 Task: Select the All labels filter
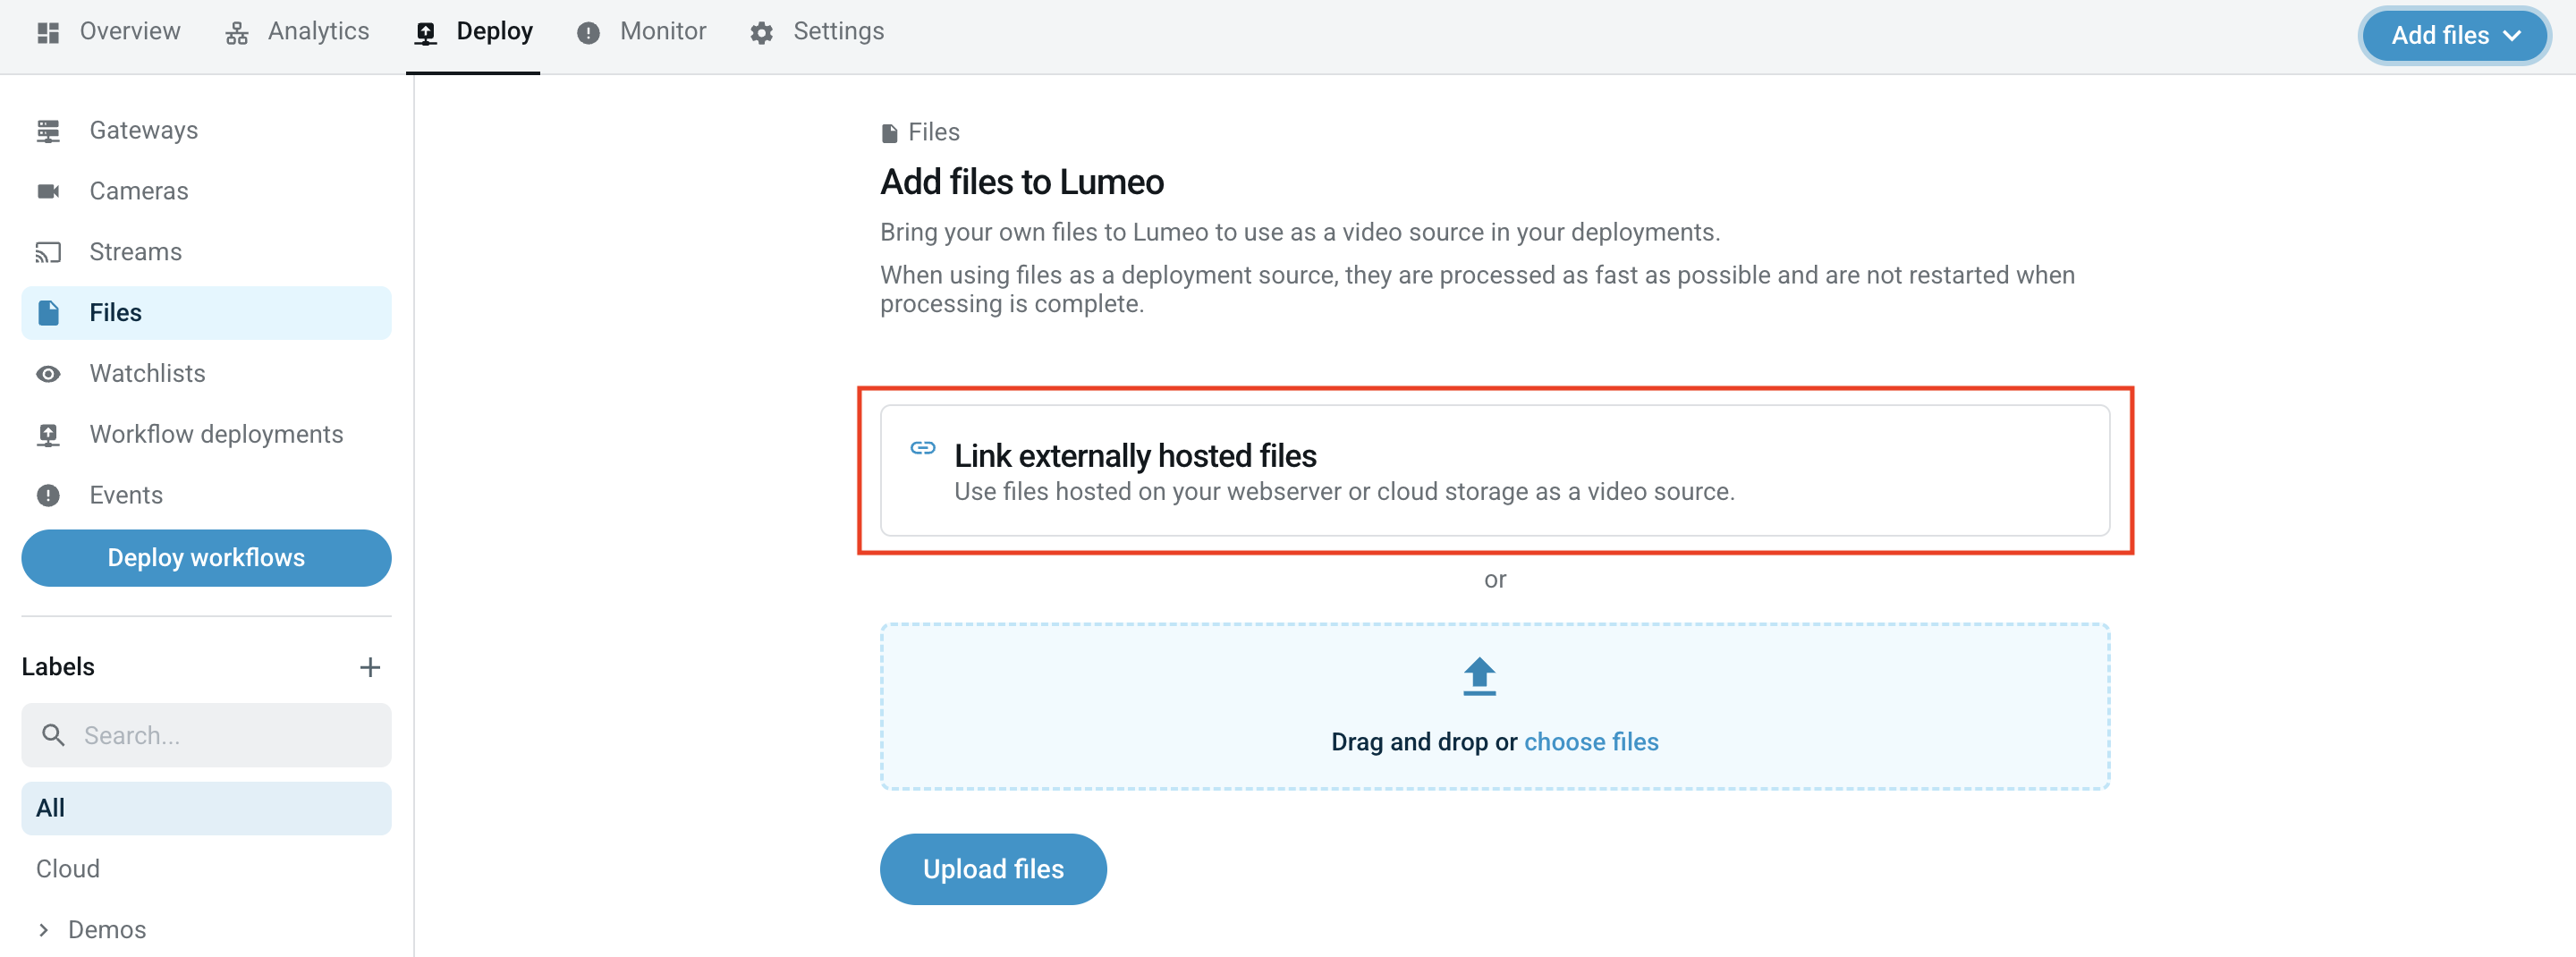point(206,808)
